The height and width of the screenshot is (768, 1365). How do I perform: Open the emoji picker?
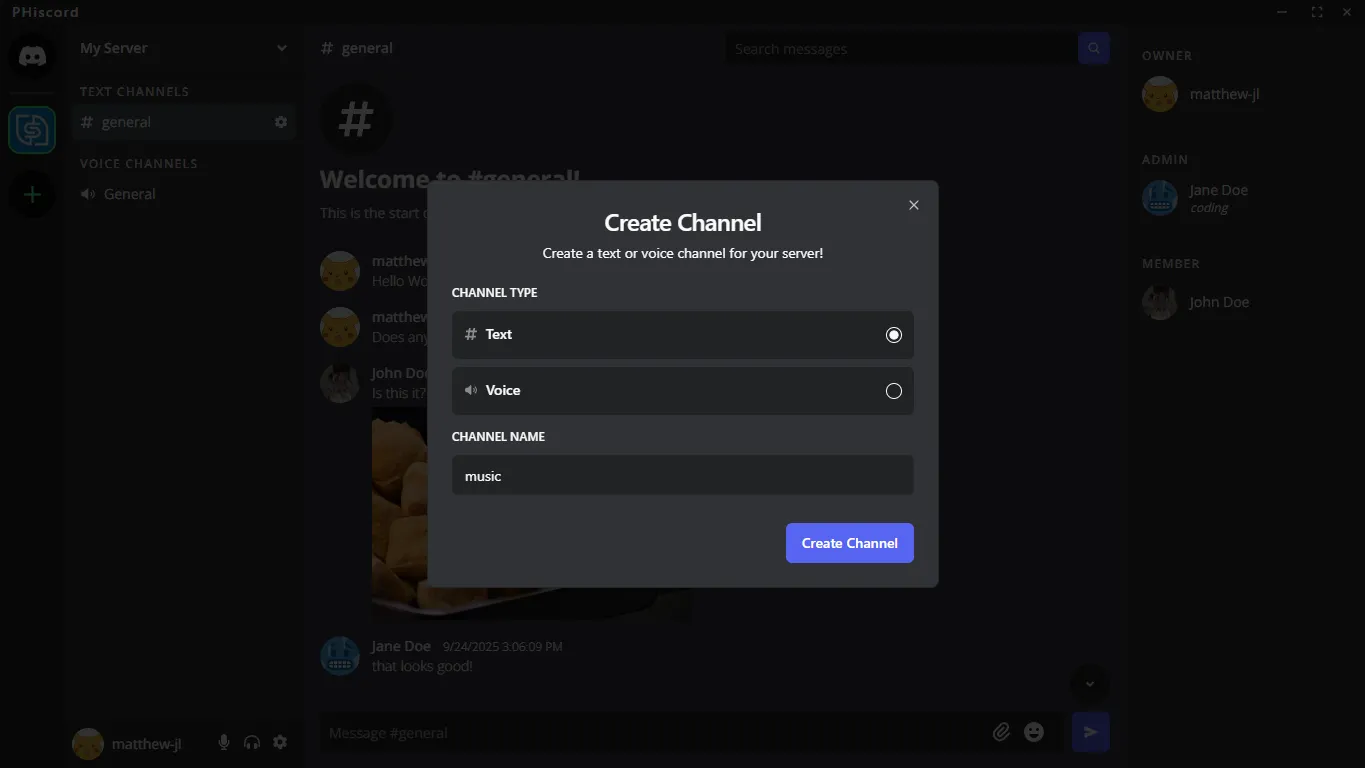pyautogui.click(x=1034, y=733)
